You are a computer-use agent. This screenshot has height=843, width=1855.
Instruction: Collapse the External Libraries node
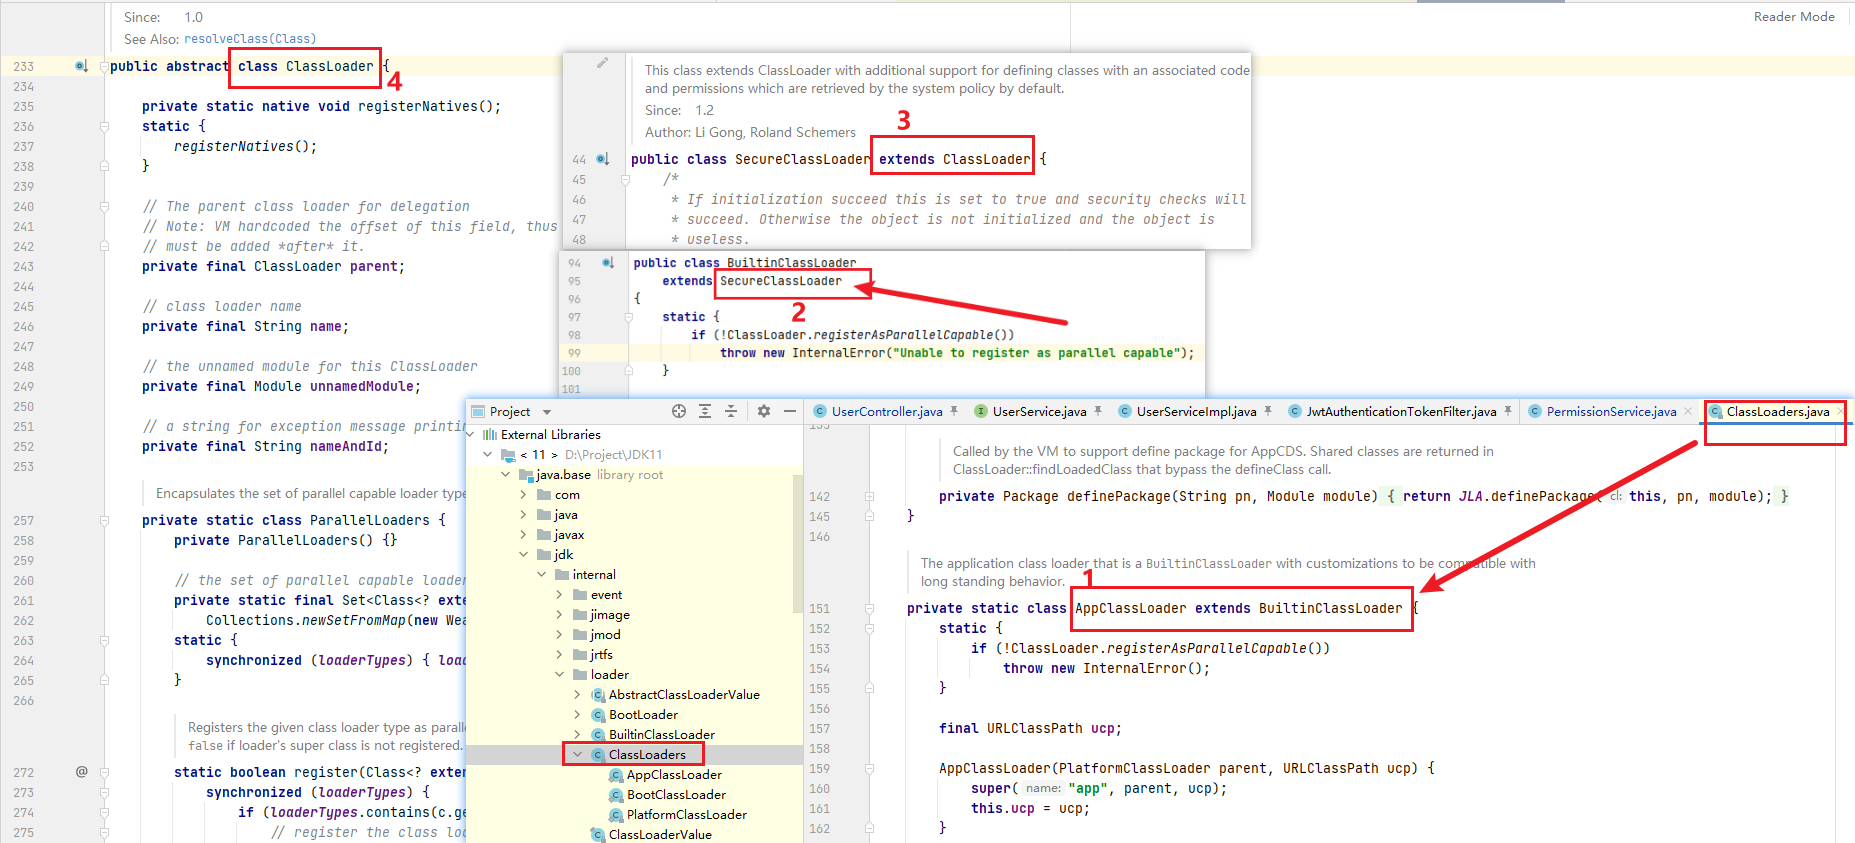coord(470,435)
